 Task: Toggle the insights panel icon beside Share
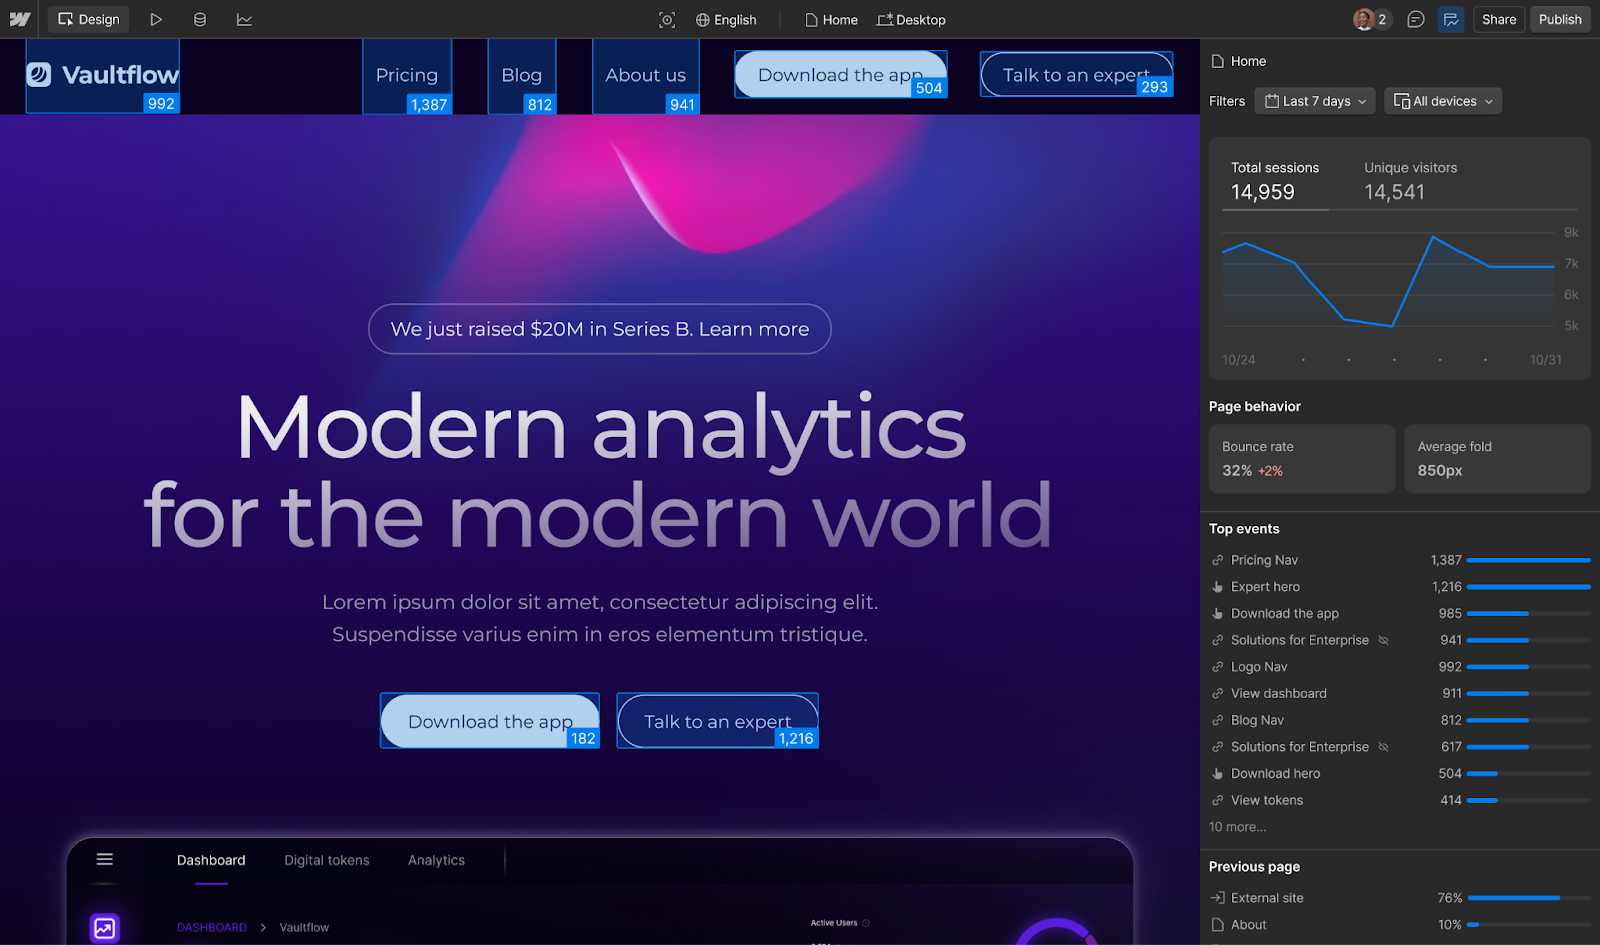(1451, 19)
